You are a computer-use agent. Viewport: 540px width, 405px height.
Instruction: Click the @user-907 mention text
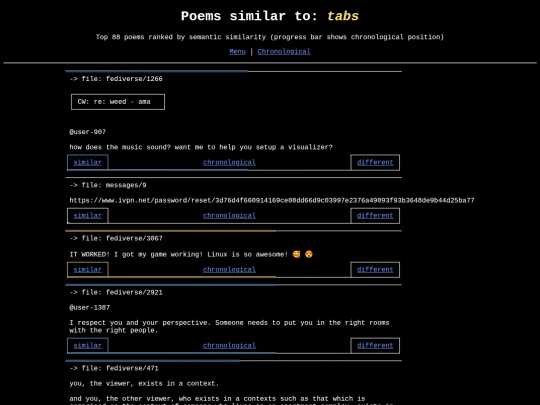[x=87, y=132]
